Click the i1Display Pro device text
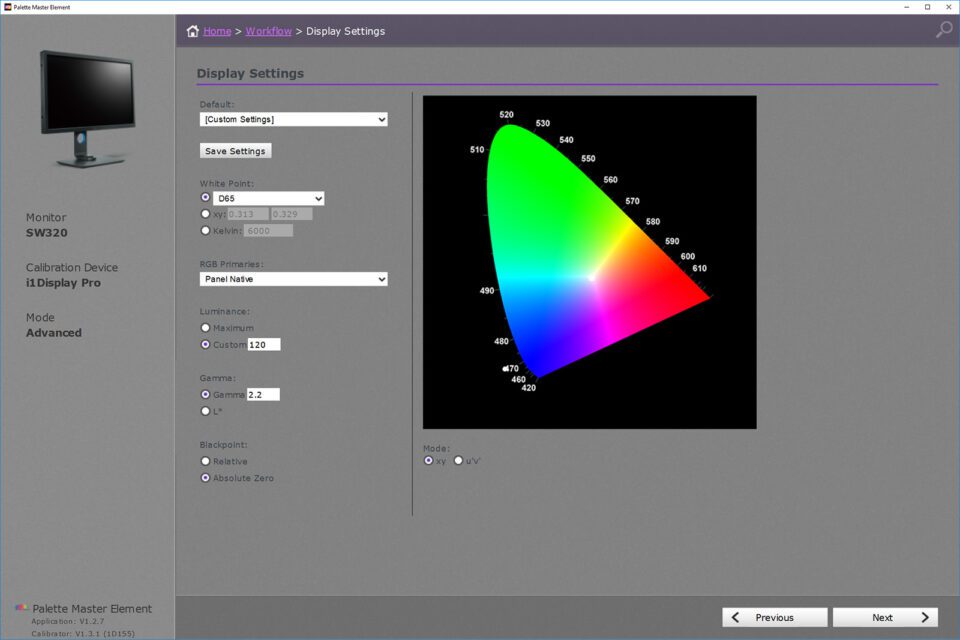The image size is (960, 640). [63, 283]
